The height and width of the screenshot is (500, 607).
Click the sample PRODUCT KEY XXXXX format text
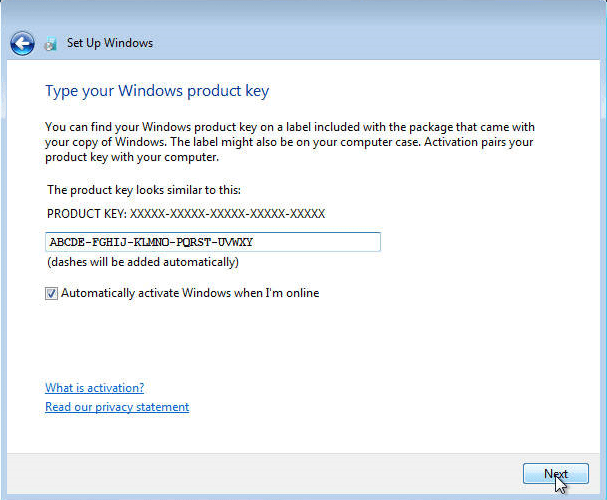point(186,214)
